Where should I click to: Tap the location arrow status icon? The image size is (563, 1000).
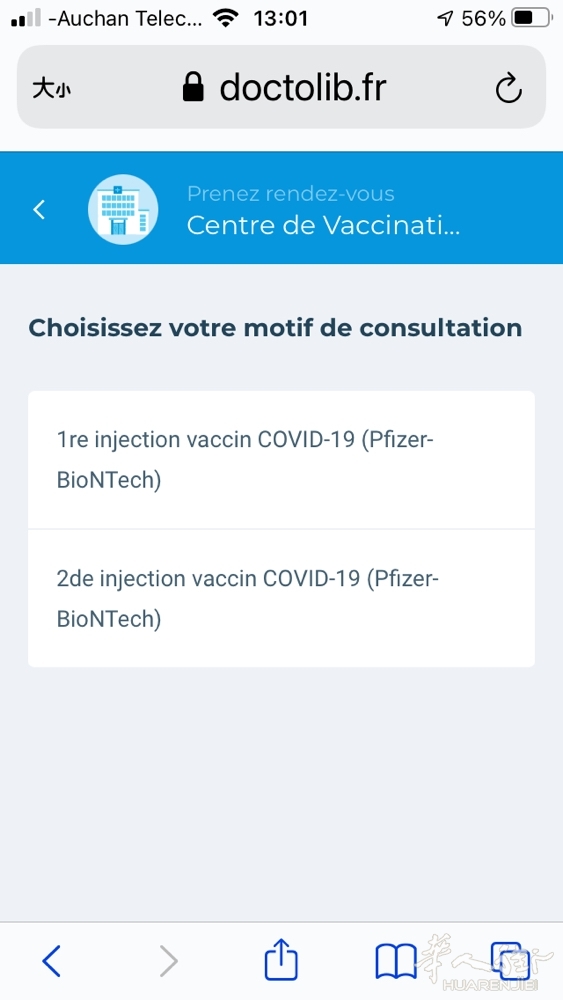pos(445,18)
